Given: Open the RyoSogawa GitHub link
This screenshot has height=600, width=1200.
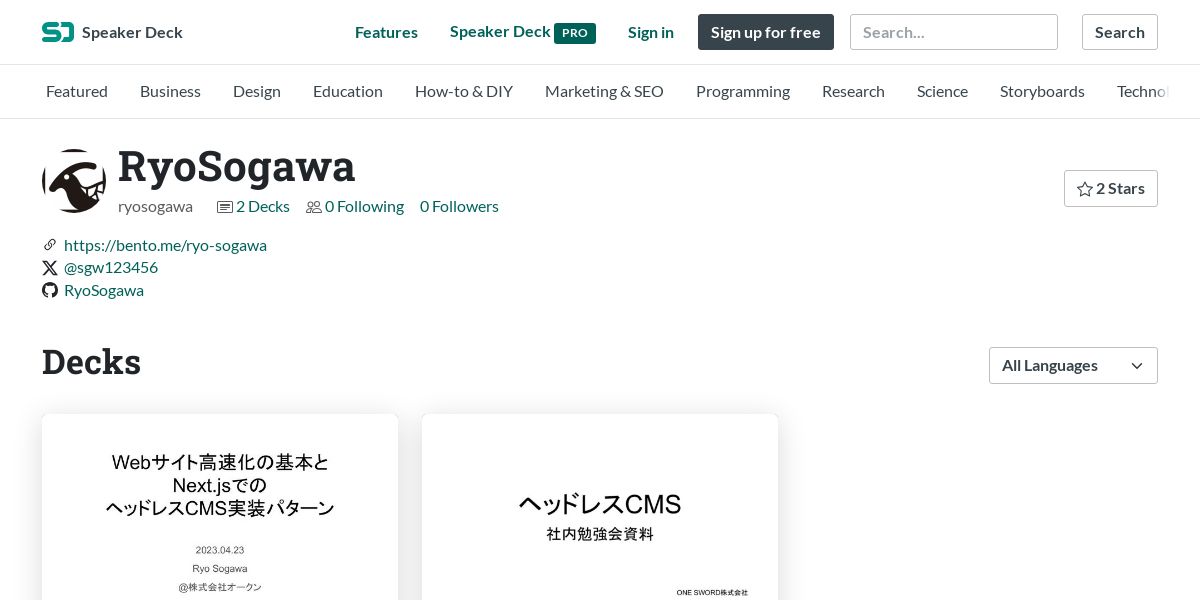Looking at the screenshot, I should (x=104, y=290).
